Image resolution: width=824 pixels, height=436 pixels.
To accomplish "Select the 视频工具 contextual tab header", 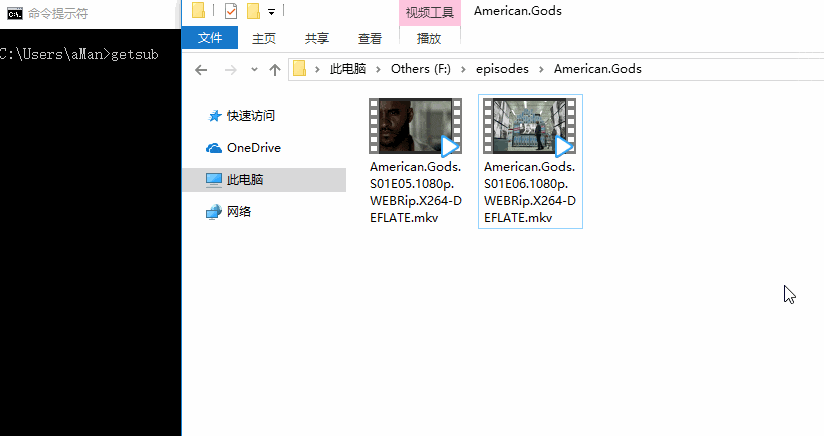I will click(x=430, y=13).
